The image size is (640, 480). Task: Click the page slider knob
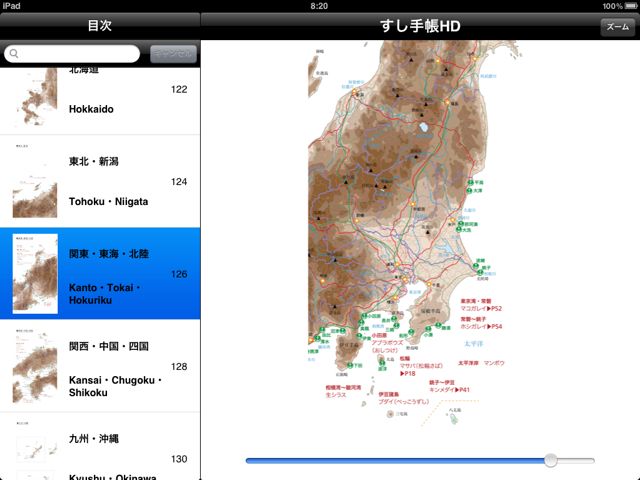[x=551, y=460]
